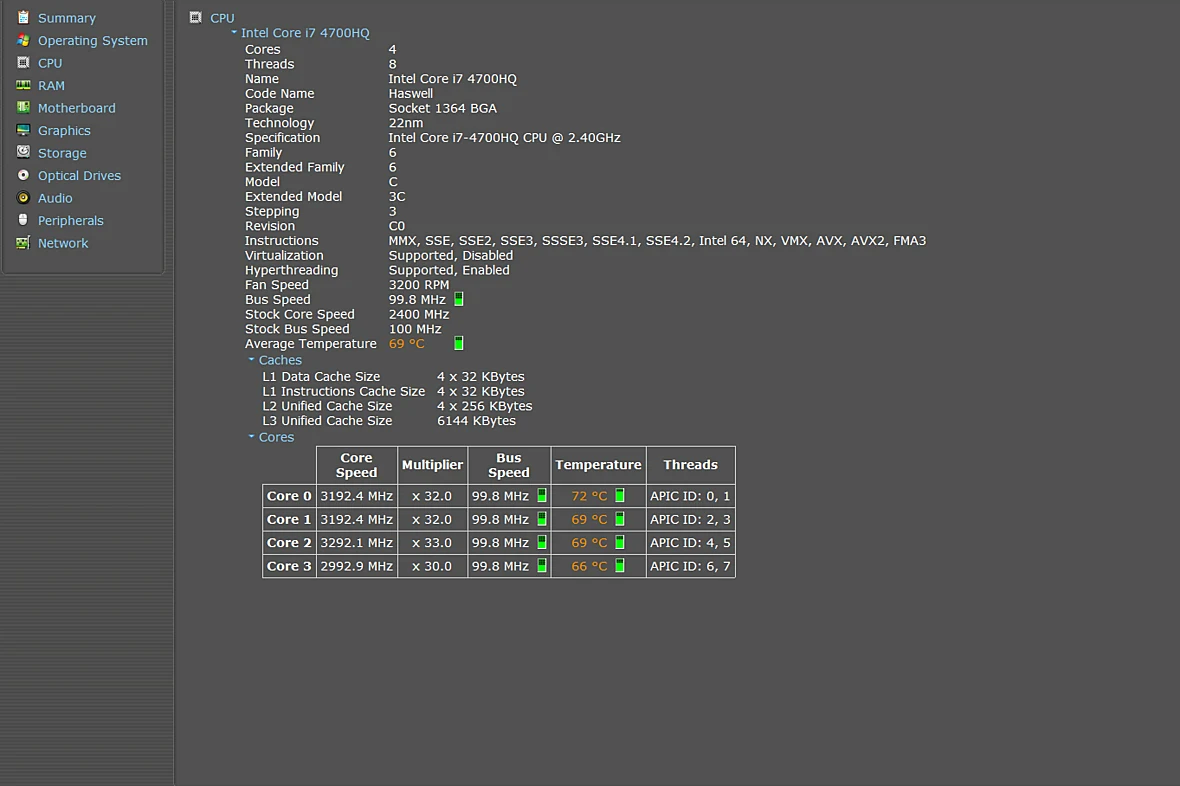Click the Code Name value Haswell
Viewport: 1180px width, 786px height.
[410, 93]
